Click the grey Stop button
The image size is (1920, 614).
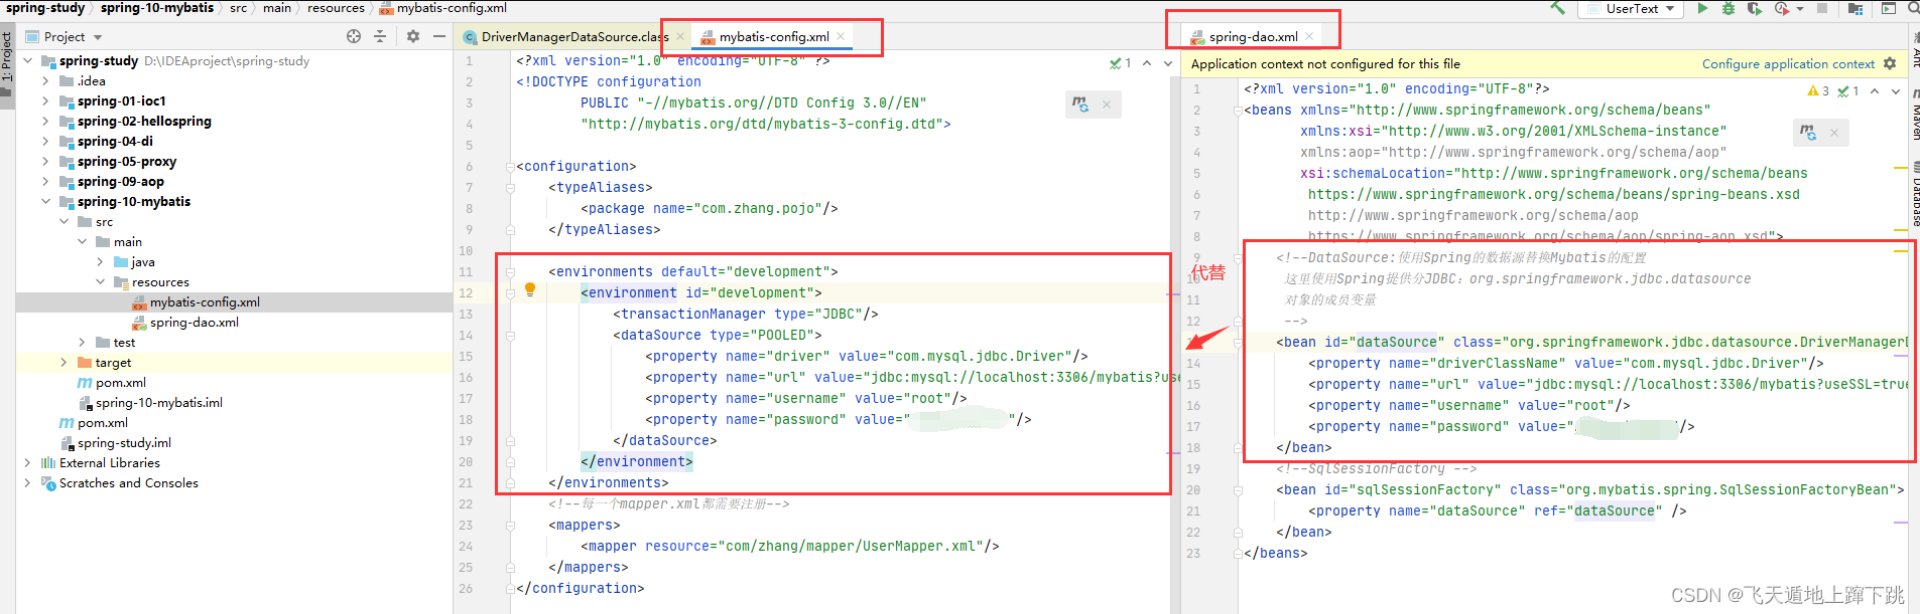coord(1822,8)
